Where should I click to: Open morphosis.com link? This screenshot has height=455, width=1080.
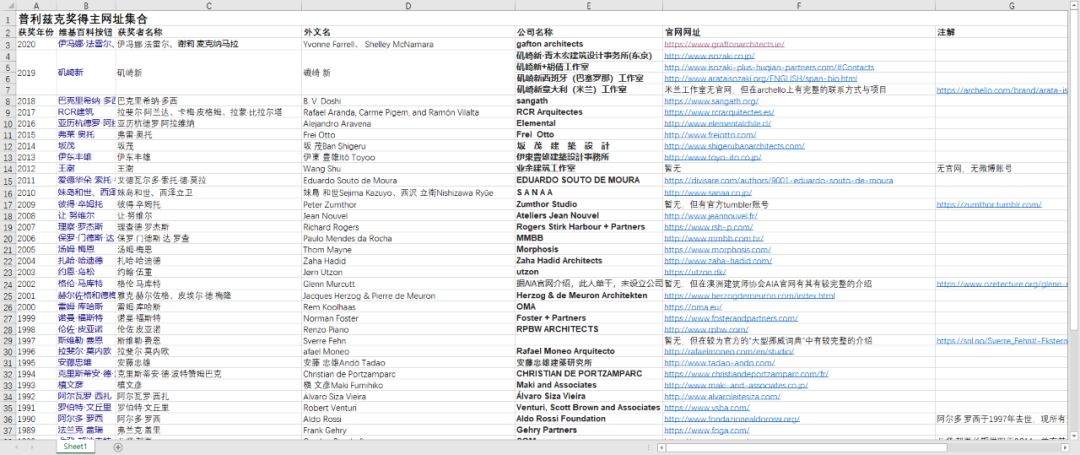(x=717, y=249)
